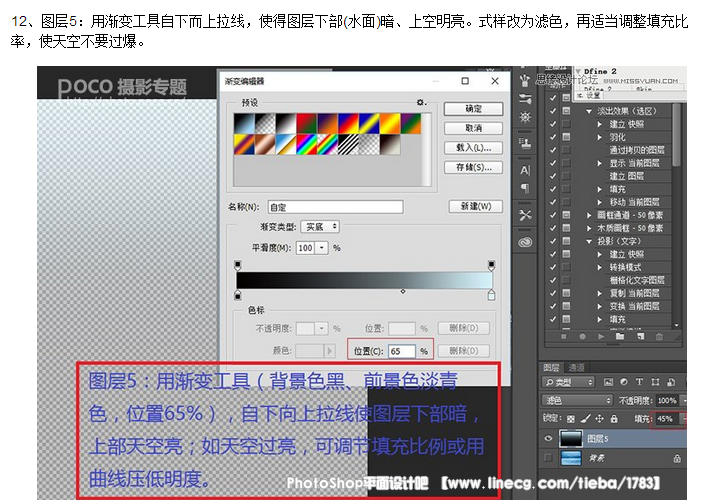Screen dimensions: 710x500
Task: Expand the 羽化 action step
Action: pos(600,137)
